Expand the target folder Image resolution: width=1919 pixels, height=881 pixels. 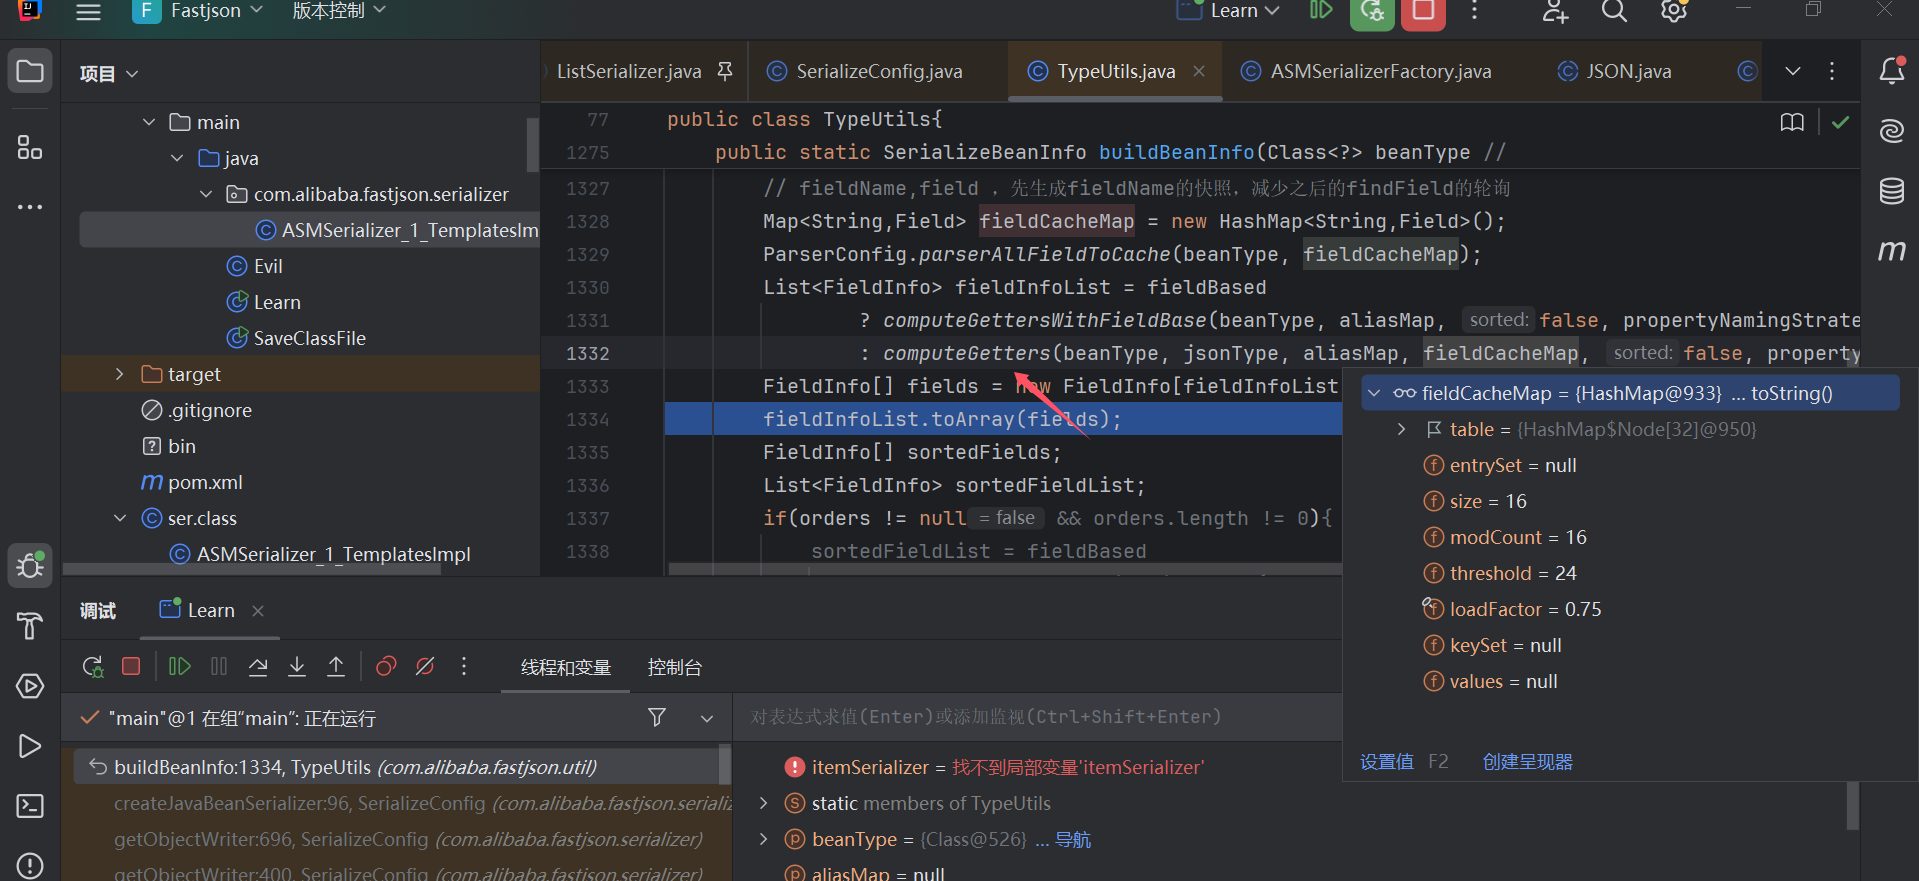[120, 374]
